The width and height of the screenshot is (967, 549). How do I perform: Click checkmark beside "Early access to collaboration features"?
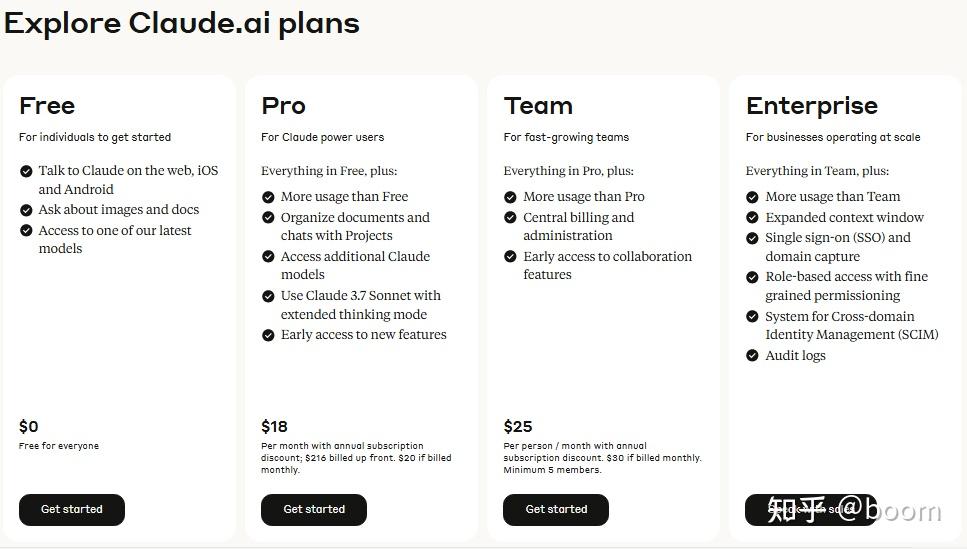click(x=511, y=257)
